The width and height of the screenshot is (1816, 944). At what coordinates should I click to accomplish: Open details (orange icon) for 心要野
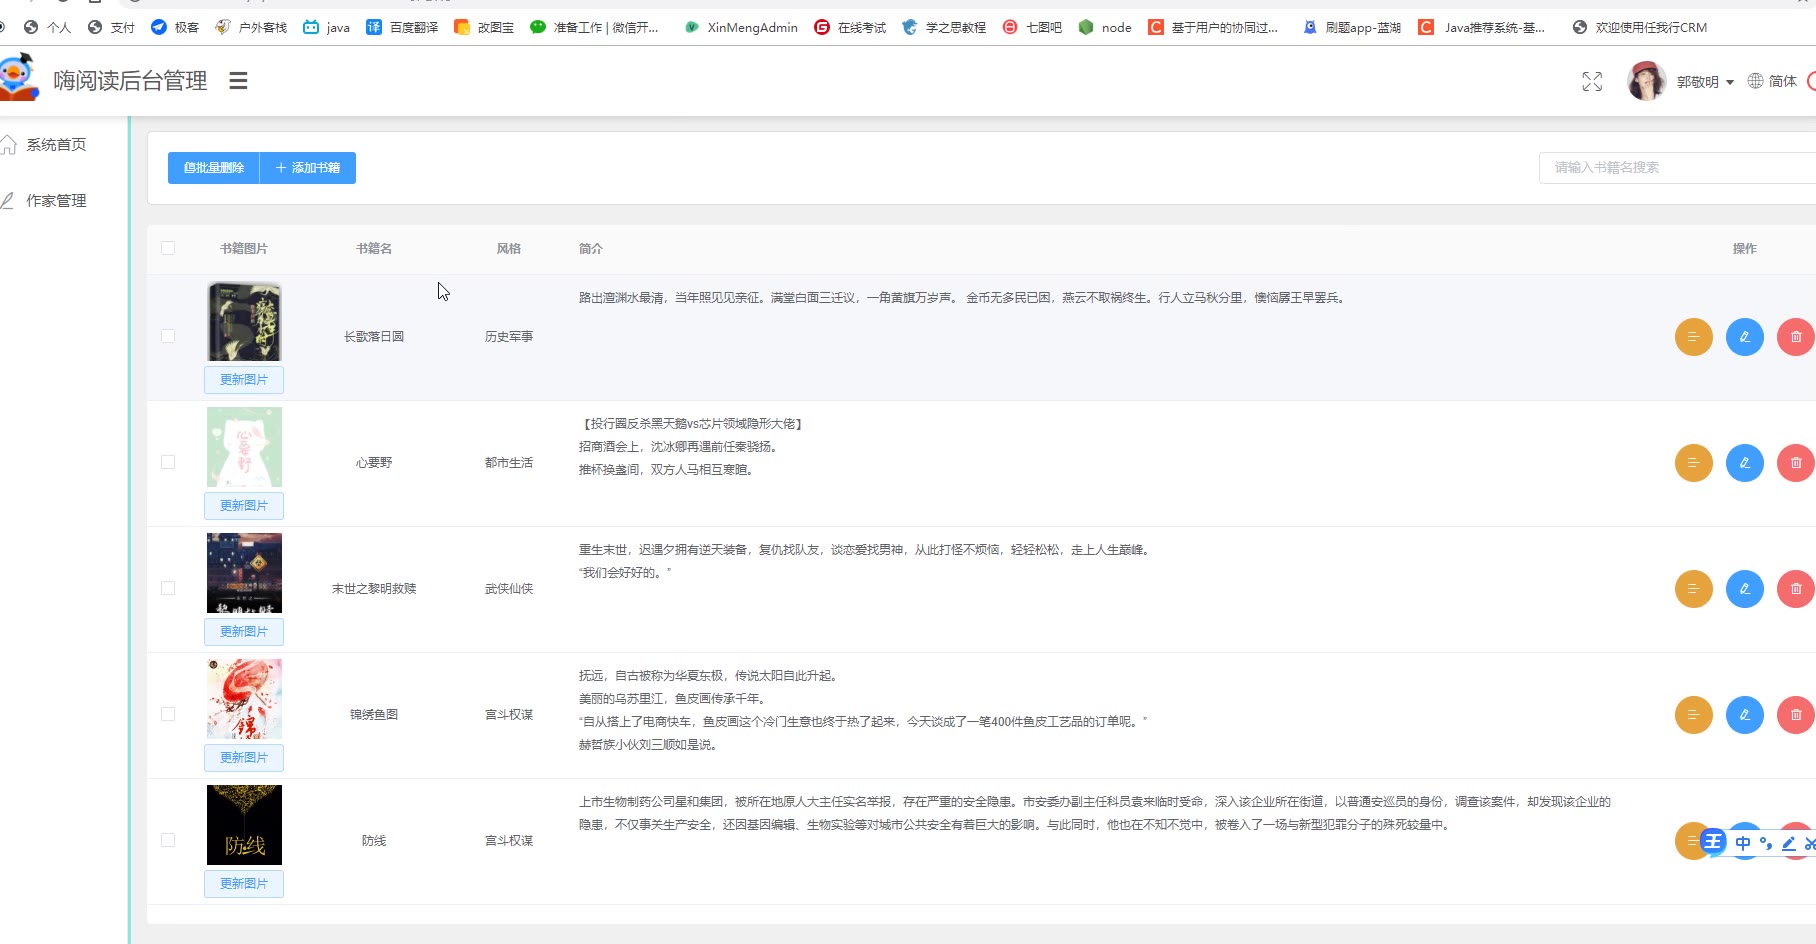pos(1694,463)
